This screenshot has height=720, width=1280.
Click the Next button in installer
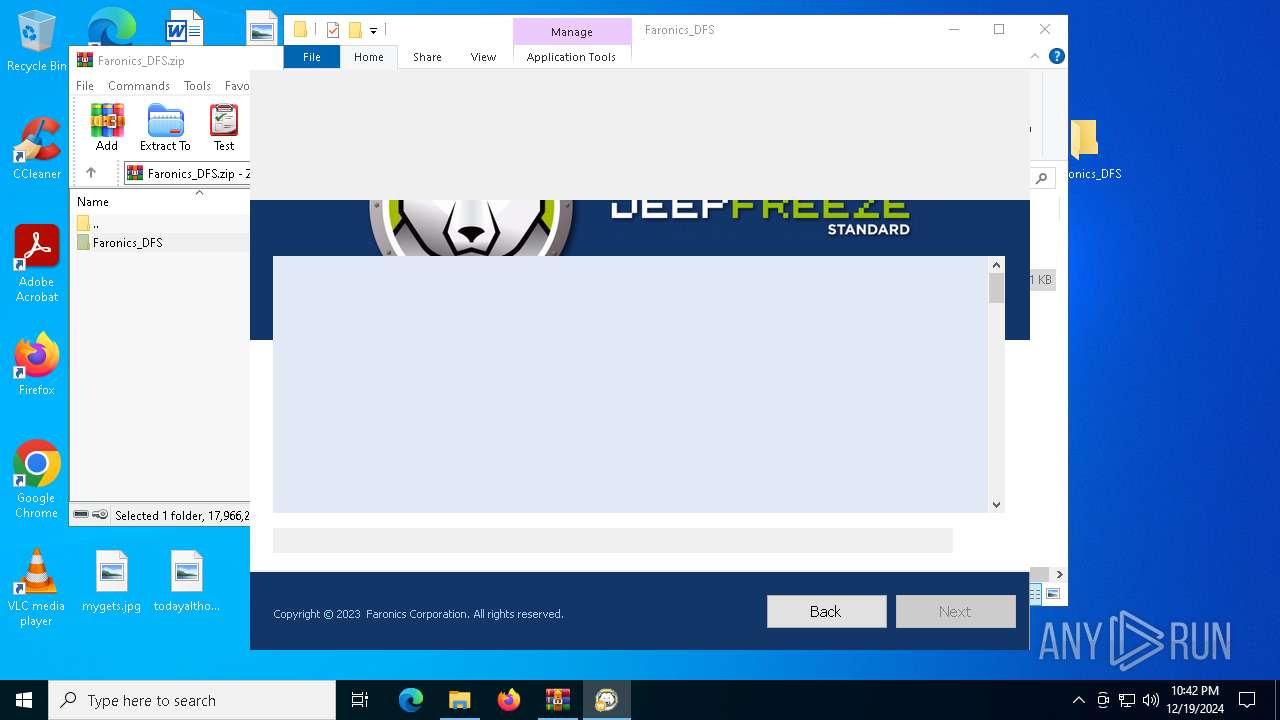(x=955, y=611)
